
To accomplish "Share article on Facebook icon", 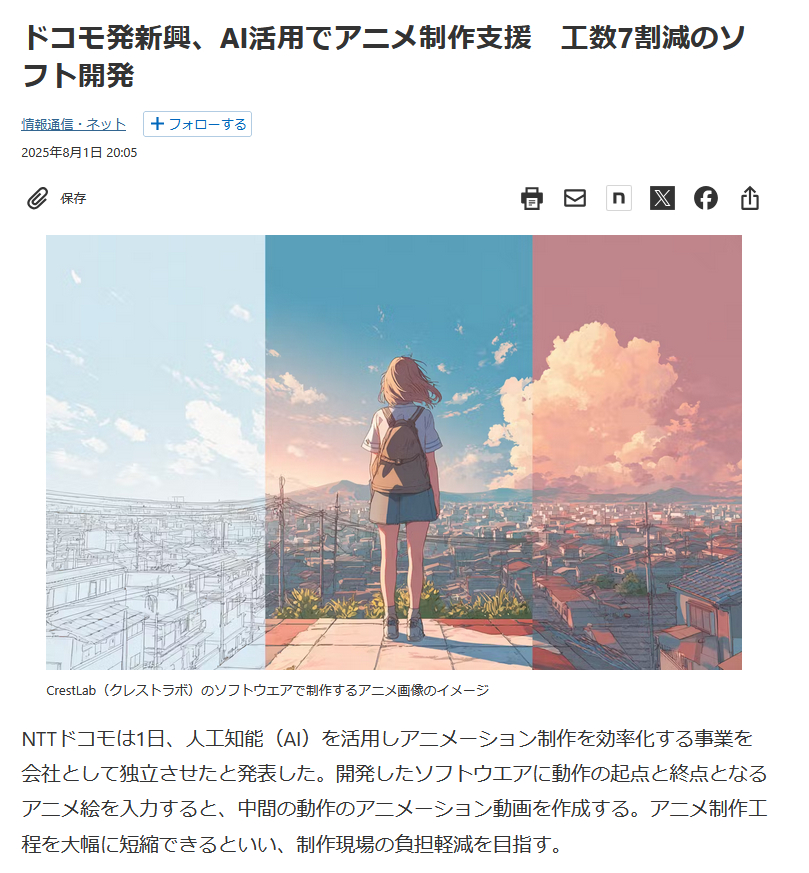I will (706, 198).
